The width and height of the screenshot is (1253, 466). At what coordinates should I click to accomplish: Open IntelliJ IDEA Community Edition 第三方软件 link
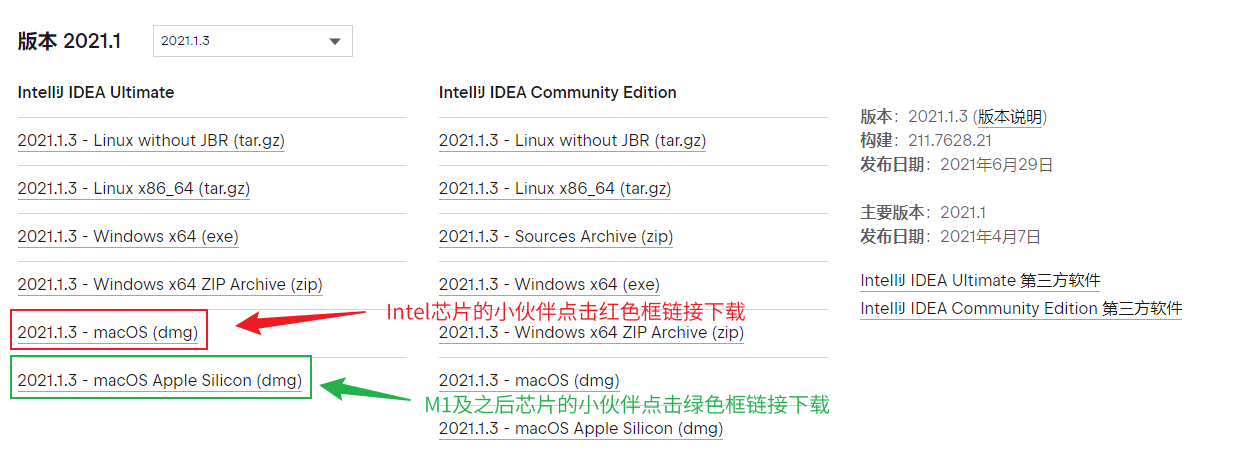tap(1021, 309)
